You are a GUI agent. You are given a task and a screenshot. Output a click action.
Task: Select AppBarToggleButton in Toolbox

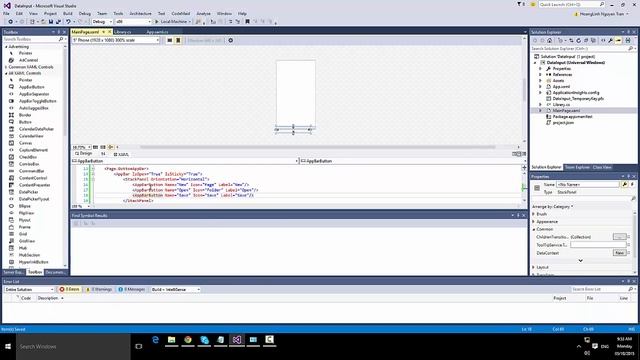point(38,101)
